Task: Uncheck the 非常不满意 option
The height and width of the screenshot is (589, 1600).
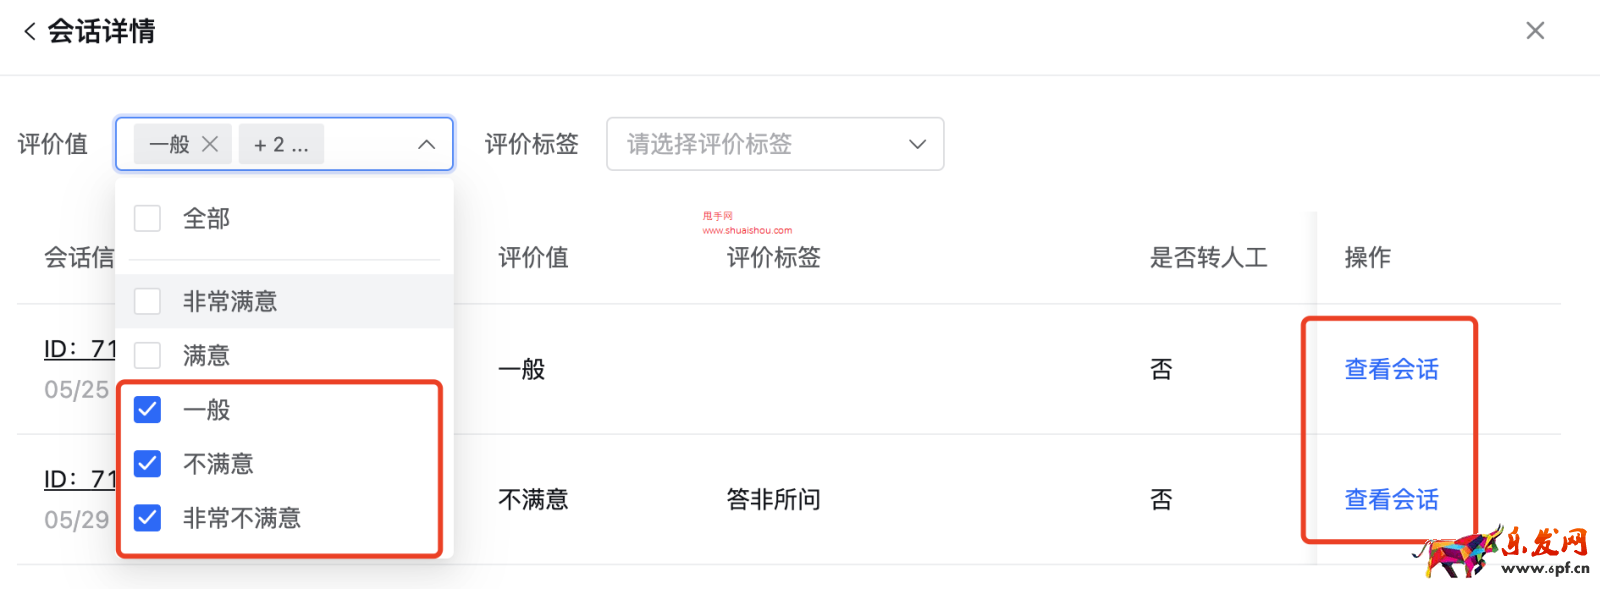Action: [147, 517]
